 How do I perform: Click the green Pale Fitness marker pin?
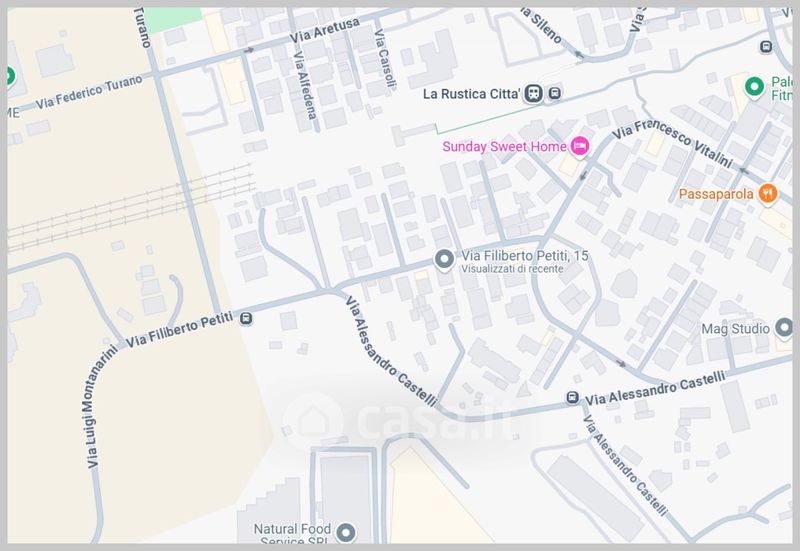point(754,87)
